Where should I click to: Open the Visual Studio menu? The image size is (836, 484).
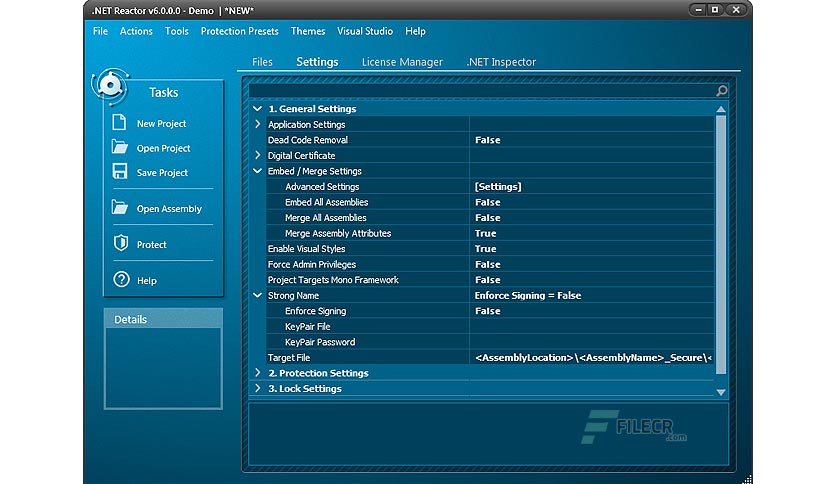365,31
